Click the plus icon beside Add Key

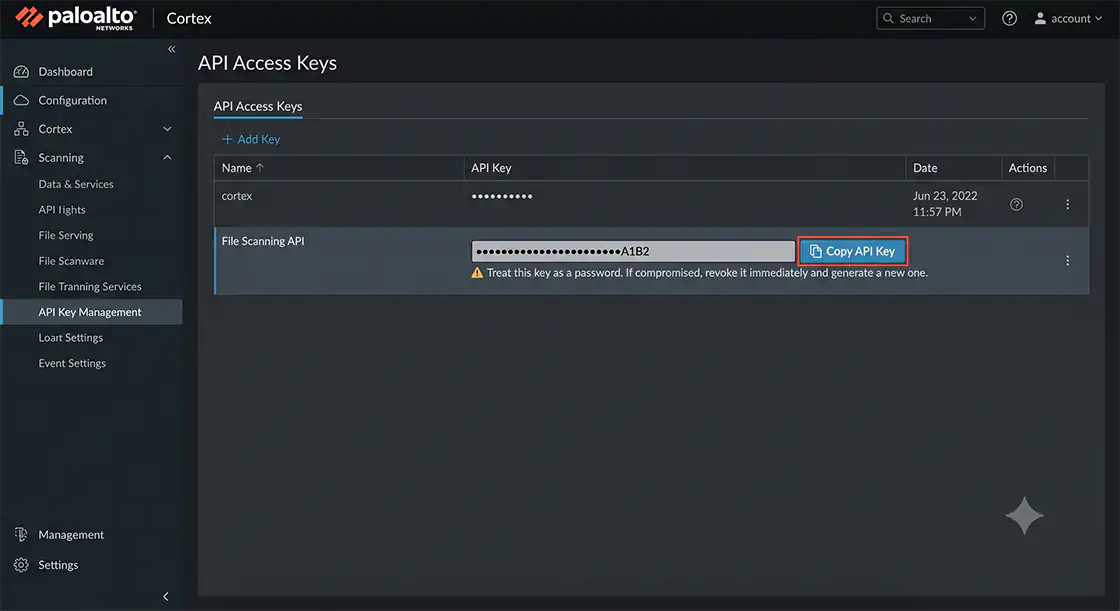(x=227, y=139)
